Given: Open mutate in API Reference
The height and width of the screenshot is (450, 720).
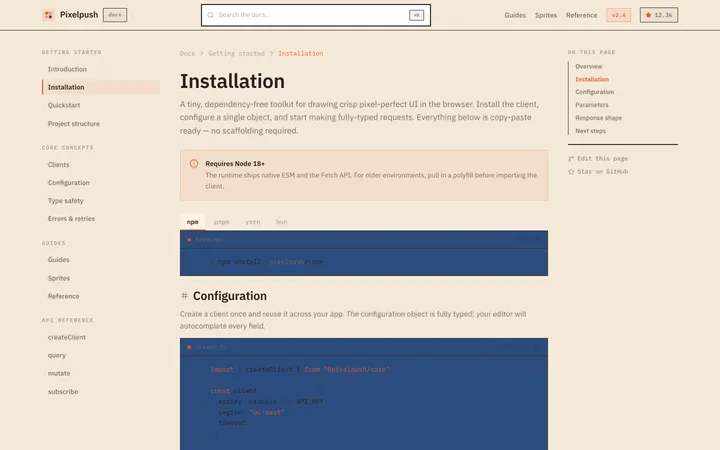Looking at the screenshot, I should (101, 373).
